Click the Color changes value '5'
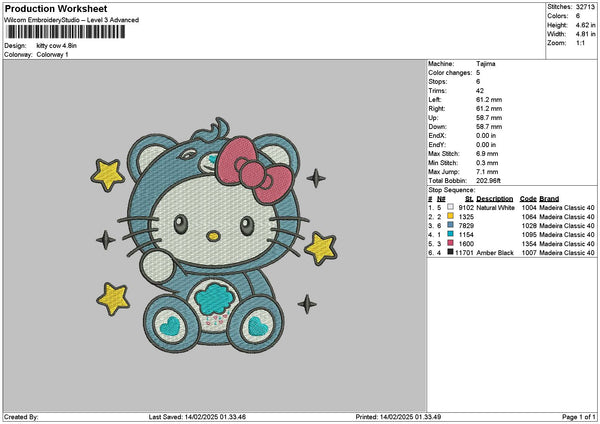 coord(478,73)
